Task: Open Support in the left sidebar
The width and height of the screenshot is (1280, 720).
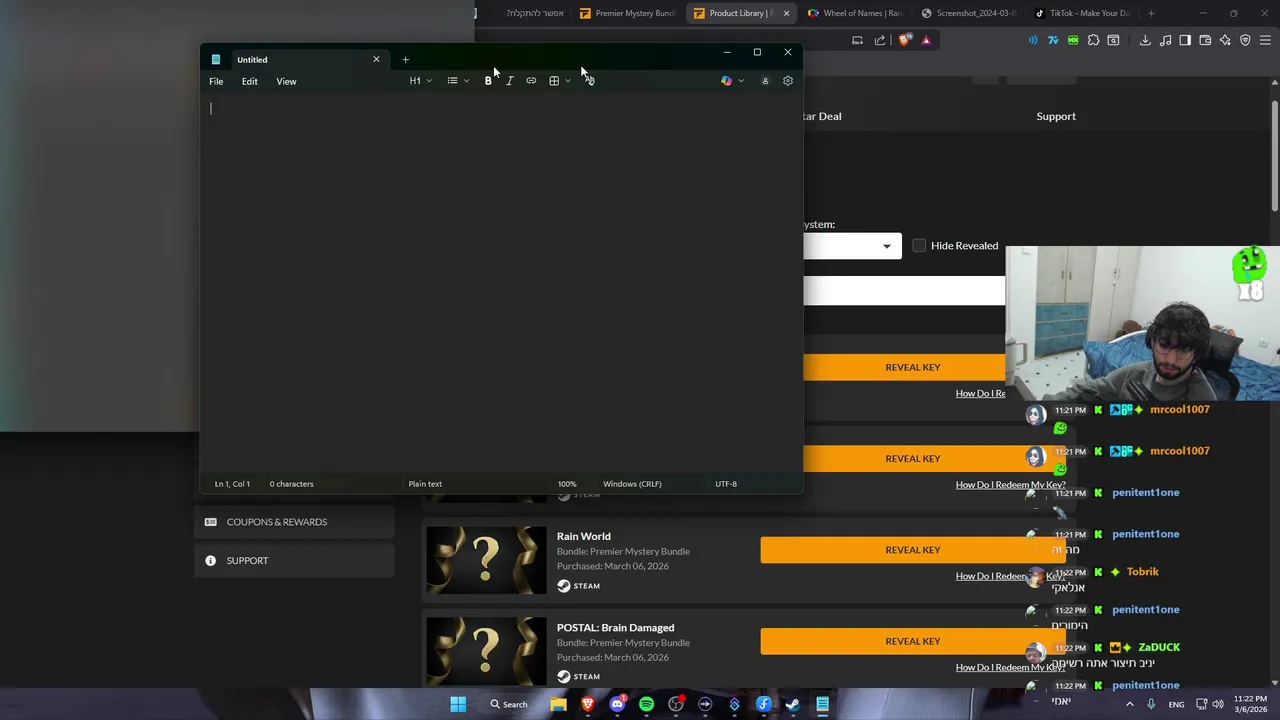Action: pos(295,561)
